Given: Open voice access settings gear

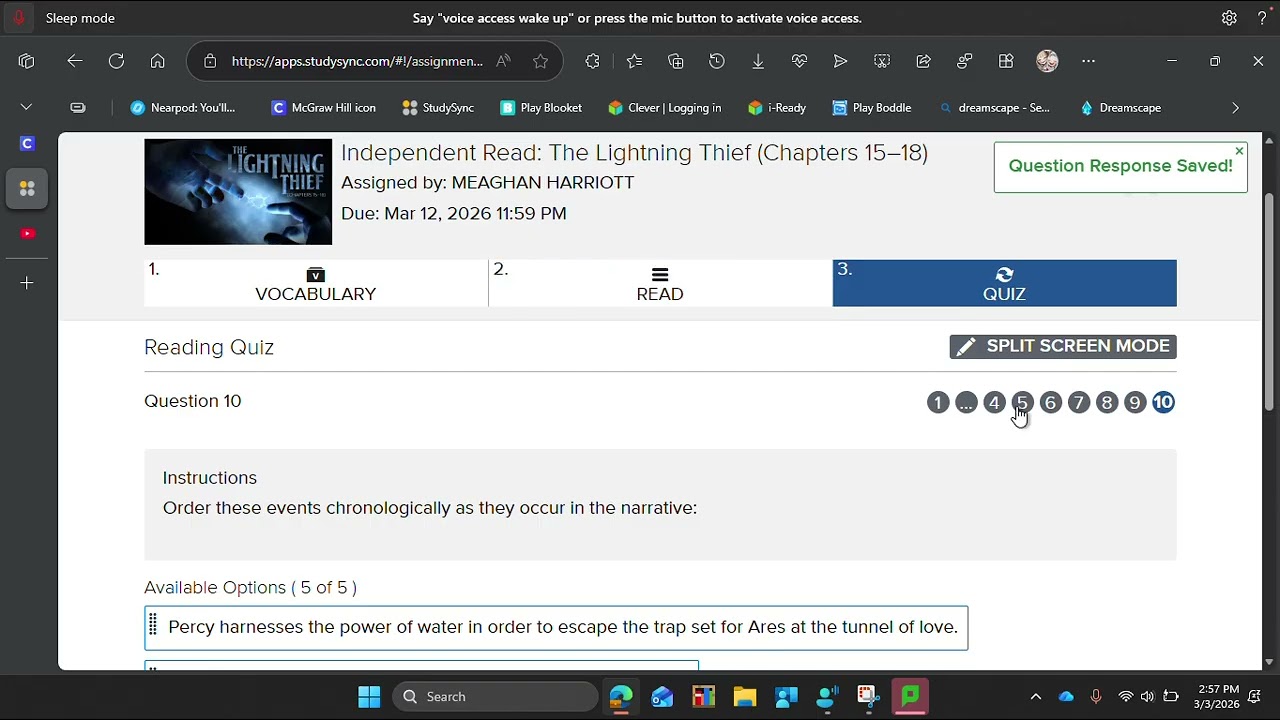Looking at the screenshot, I should click(1229, 18).
